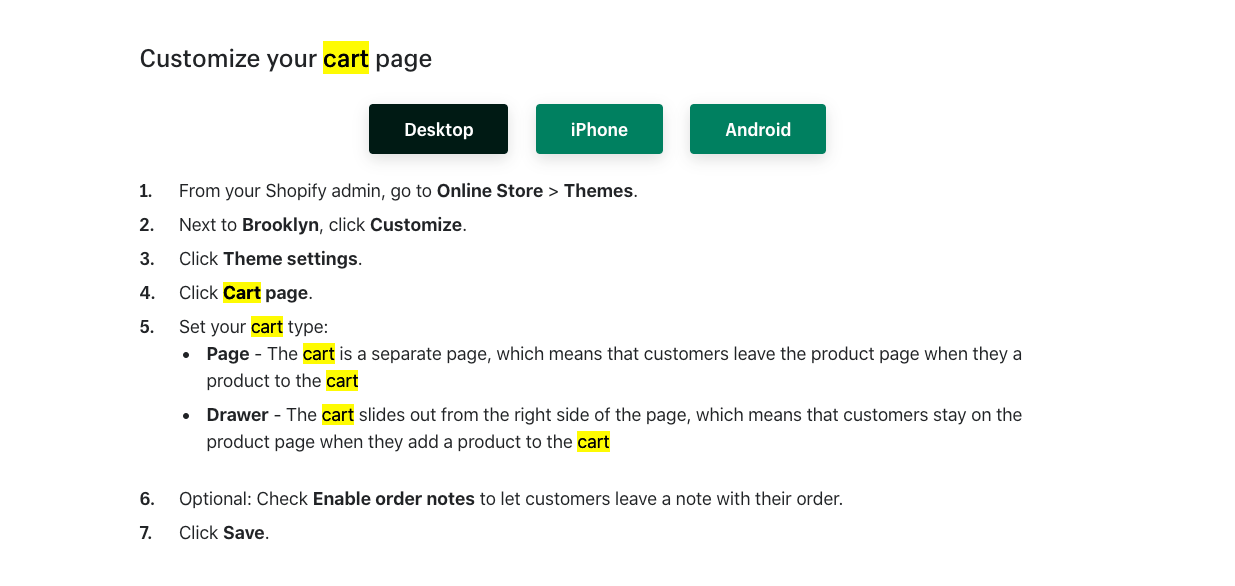Screen dimensions: 1235x586
Task: Click the bold 'Save' text
Action: pyautogui.click(x=244, y=533)
